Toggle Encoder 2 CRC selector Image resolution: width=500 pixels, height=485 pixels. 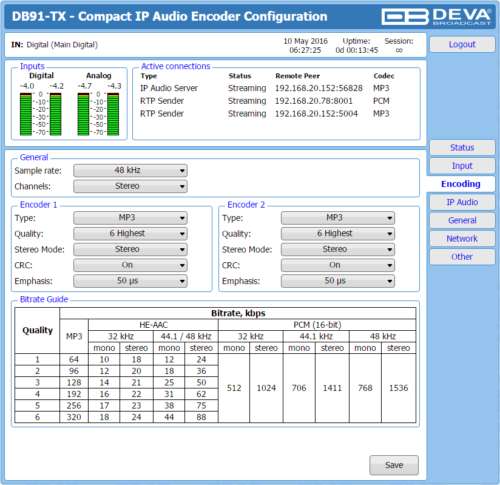click(338, 265)
